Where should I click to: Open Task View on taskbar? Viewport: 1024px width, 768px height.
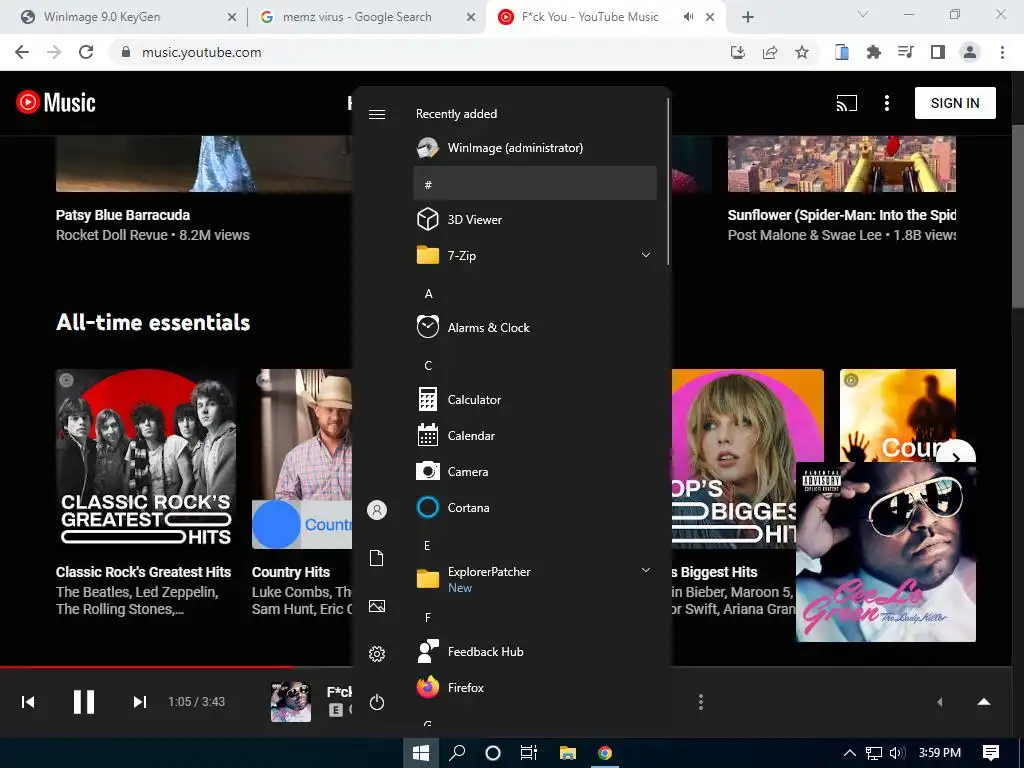pos(528,753)
